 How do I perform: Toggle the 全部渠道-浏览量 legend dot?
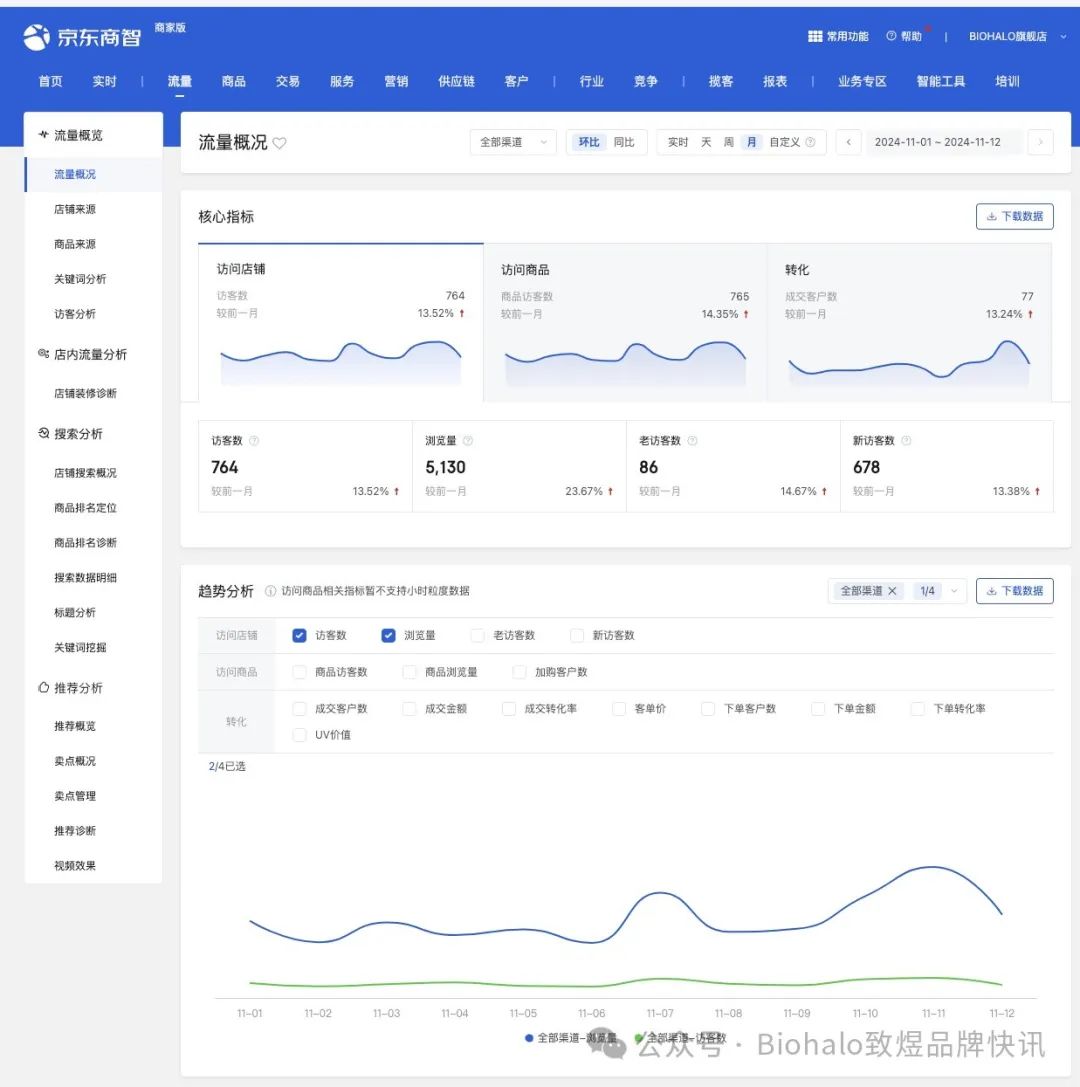[x=529, y=1038]
